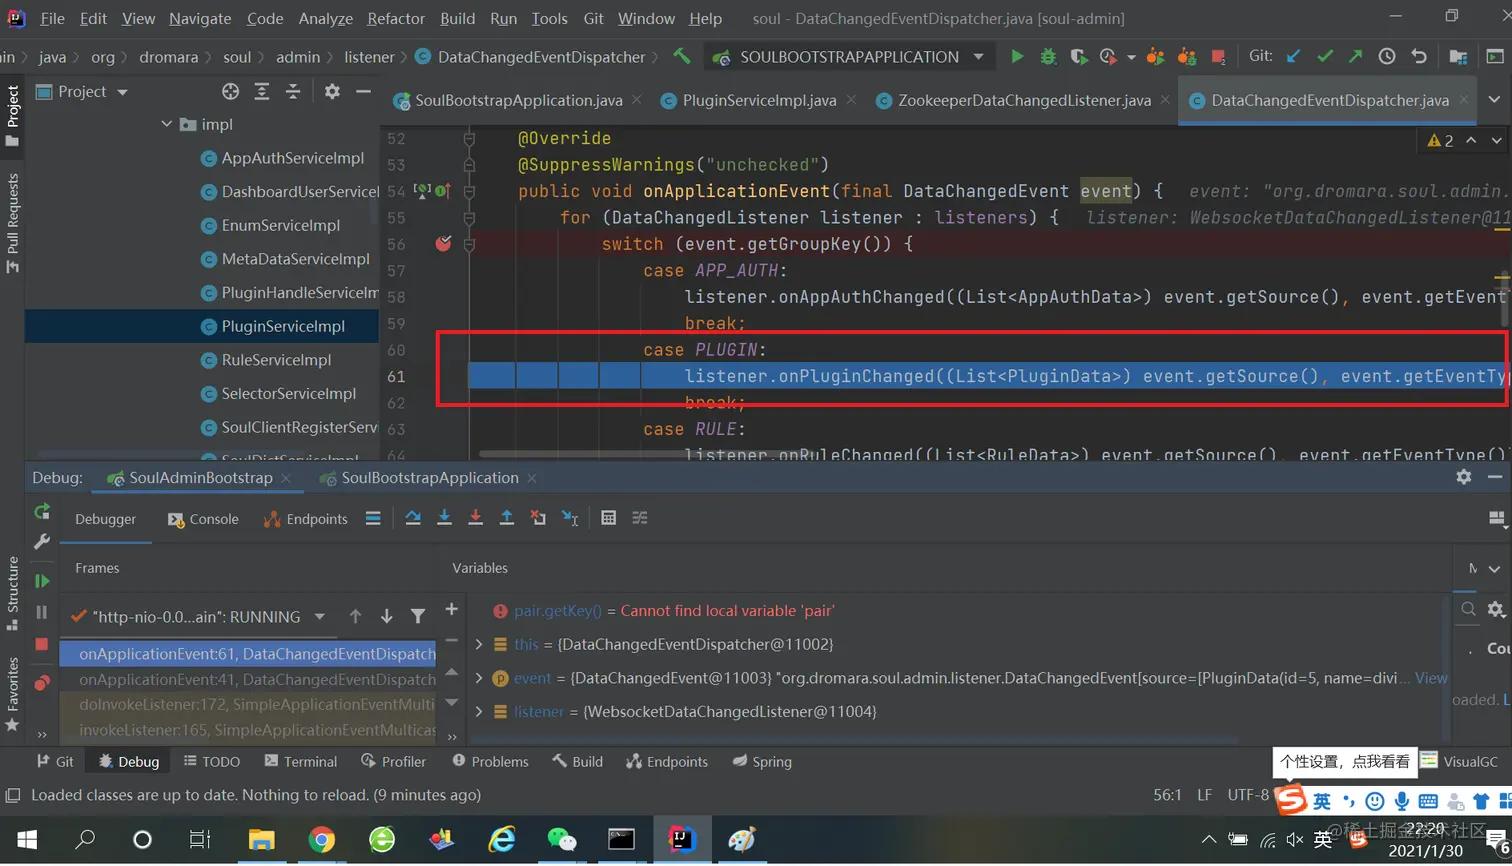Image resolution: width=1512 pixels, height=866 pixels.
Task: Commit changes with the Git checkmark
Action: (x=1325, y=57)
